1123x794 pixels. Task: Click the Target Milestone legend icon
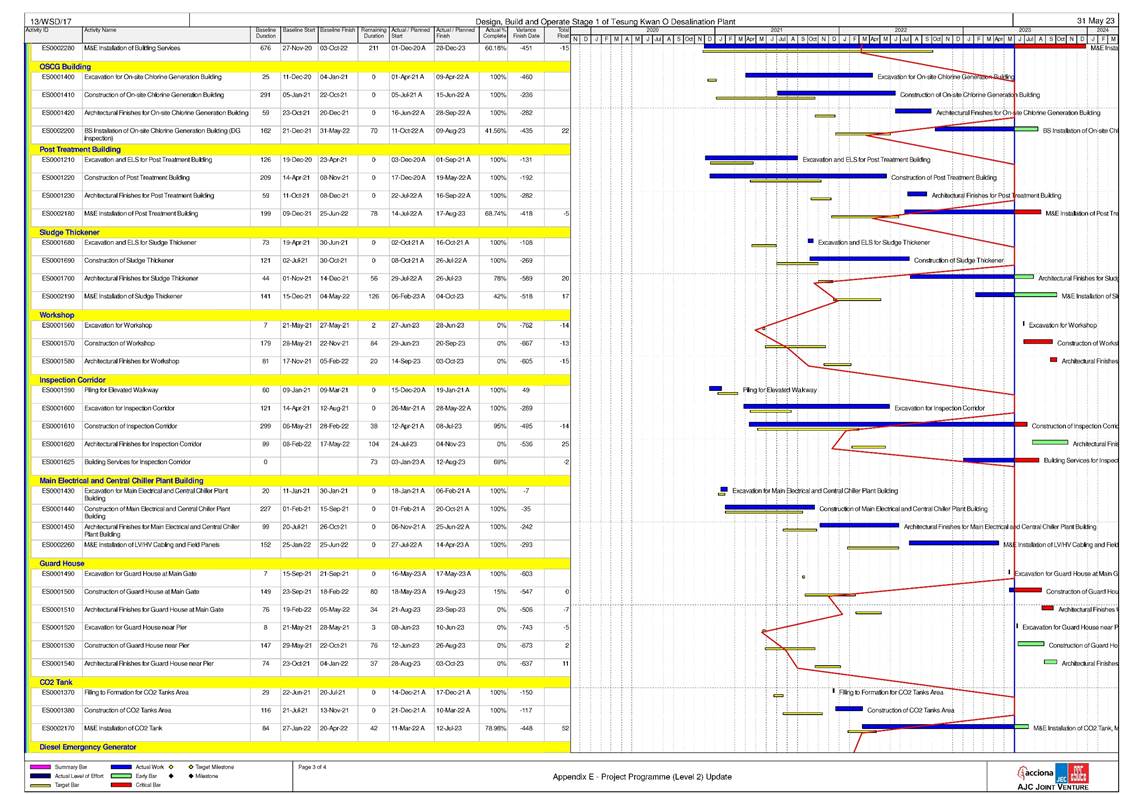pyautogui.click(x=189, y=767)
